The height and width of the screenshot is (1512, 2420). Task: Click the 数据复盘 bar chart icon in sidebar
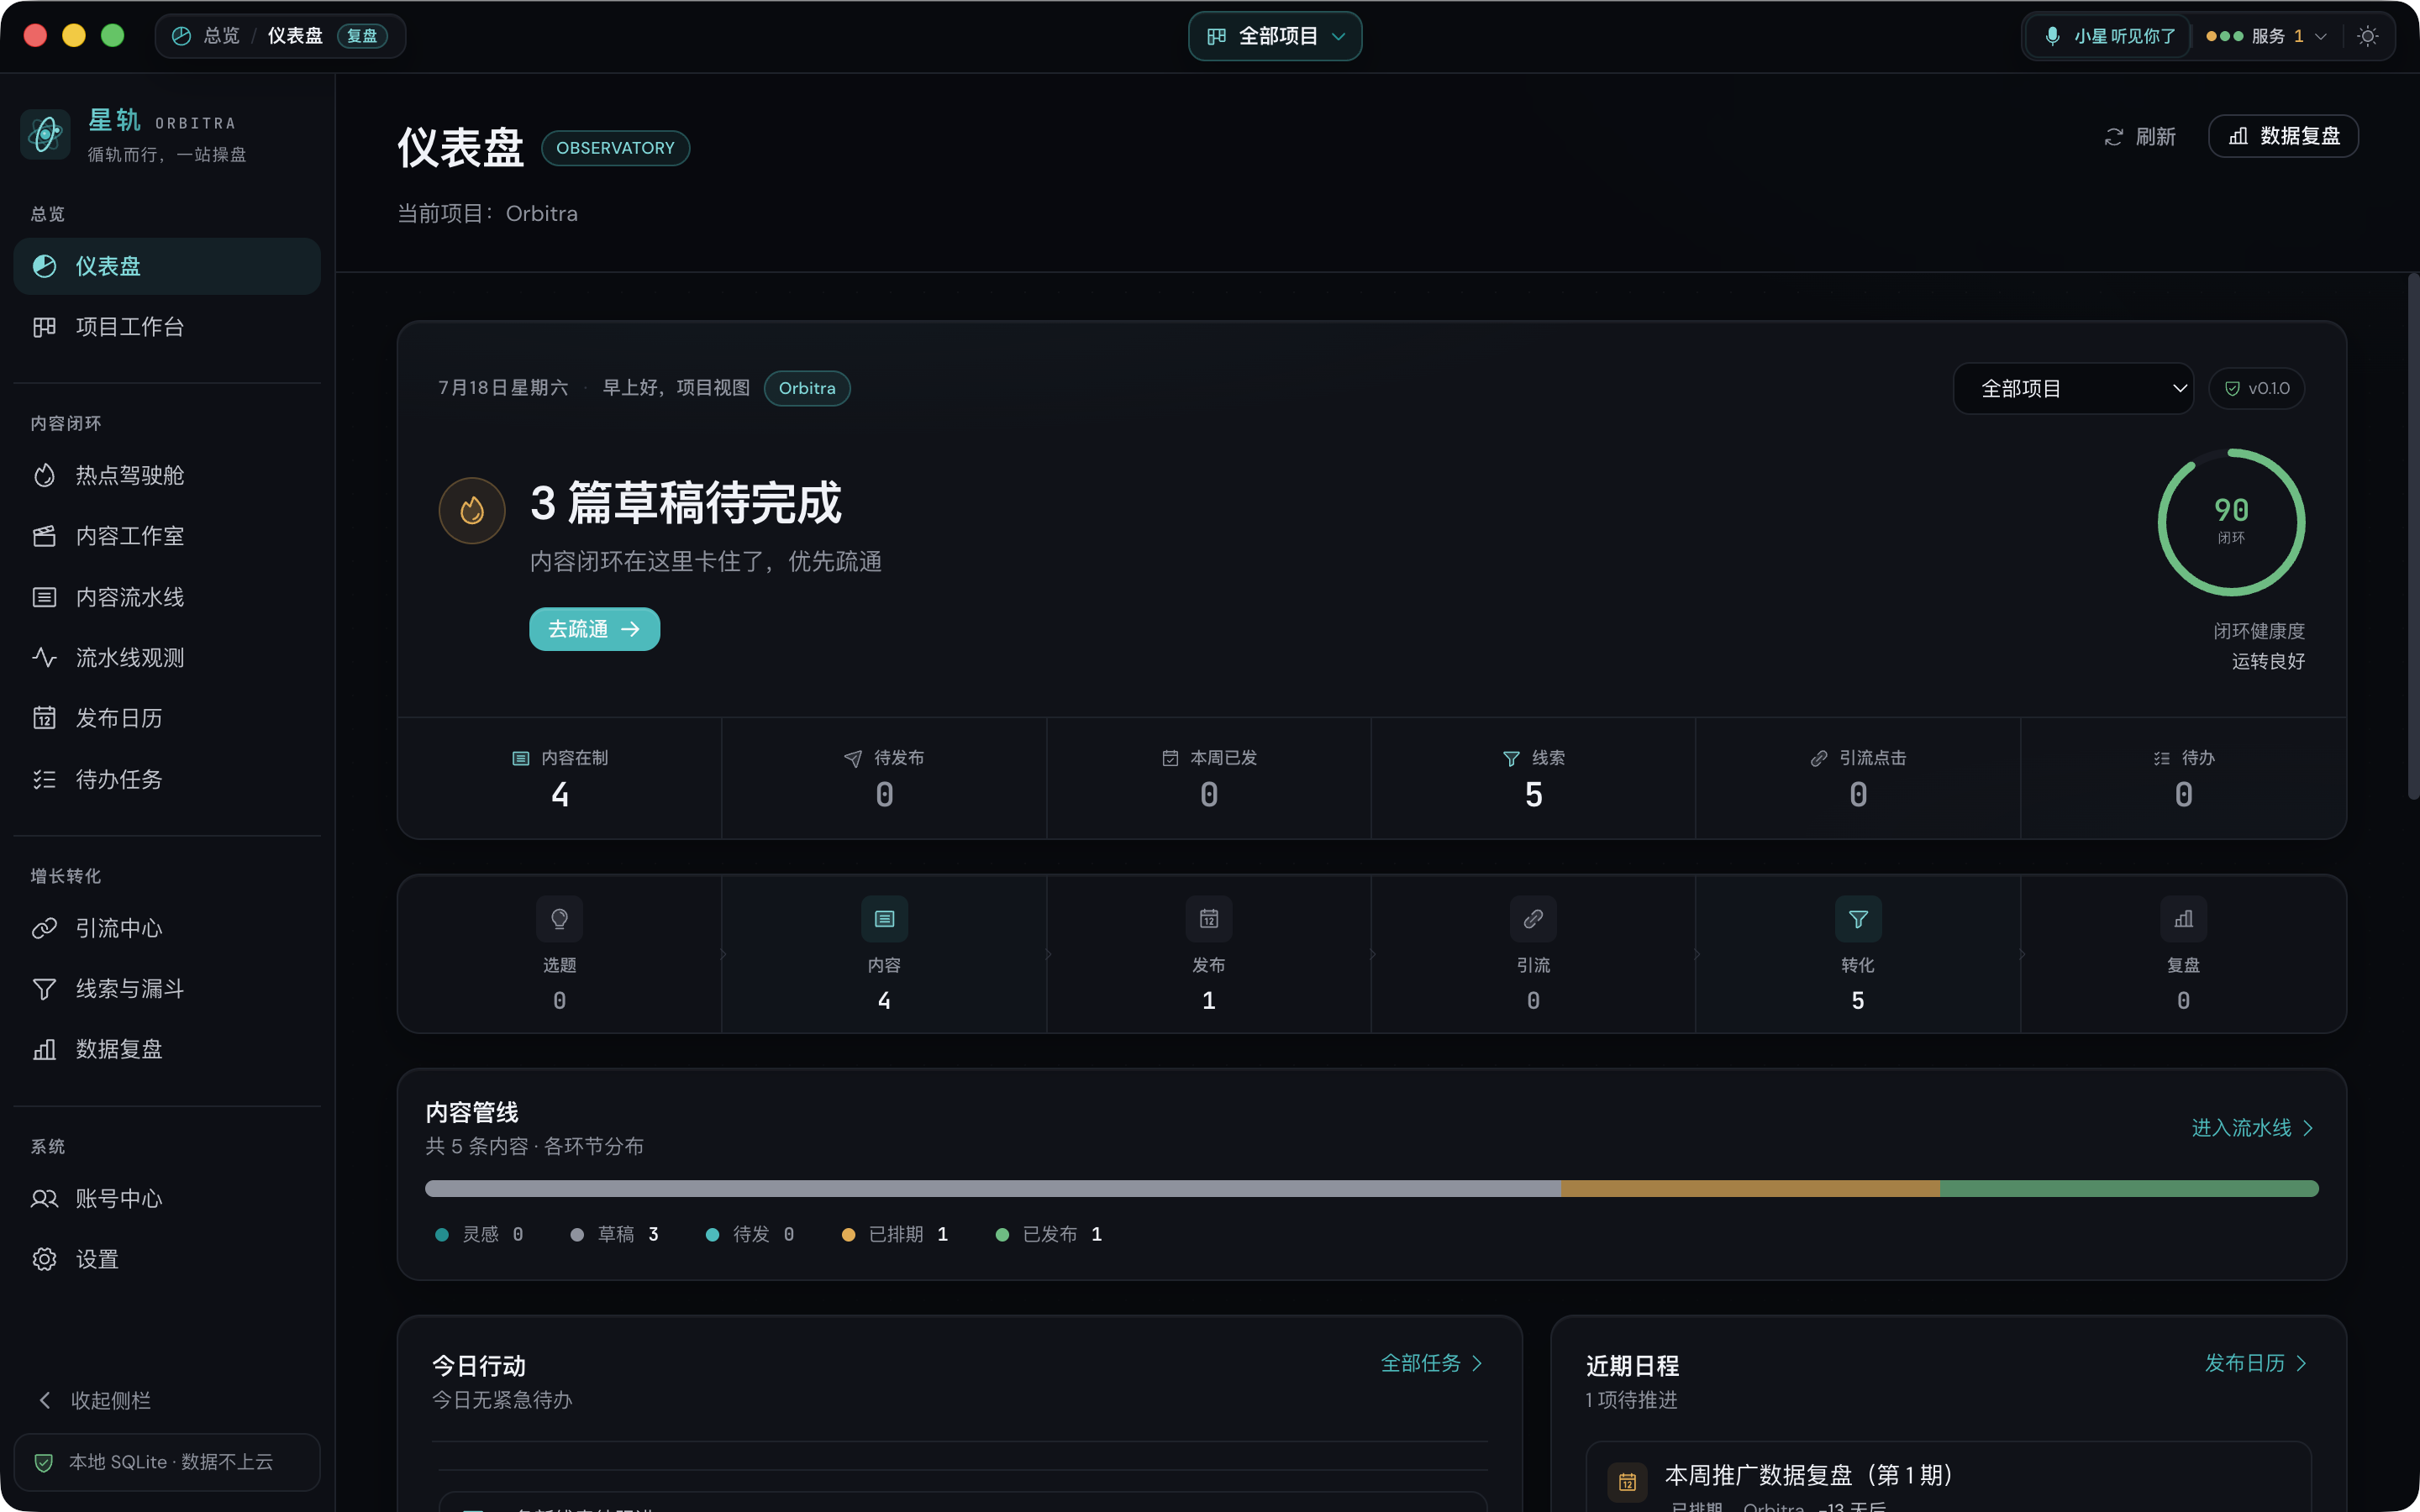pyautogui.click(x=44, y=1049)
